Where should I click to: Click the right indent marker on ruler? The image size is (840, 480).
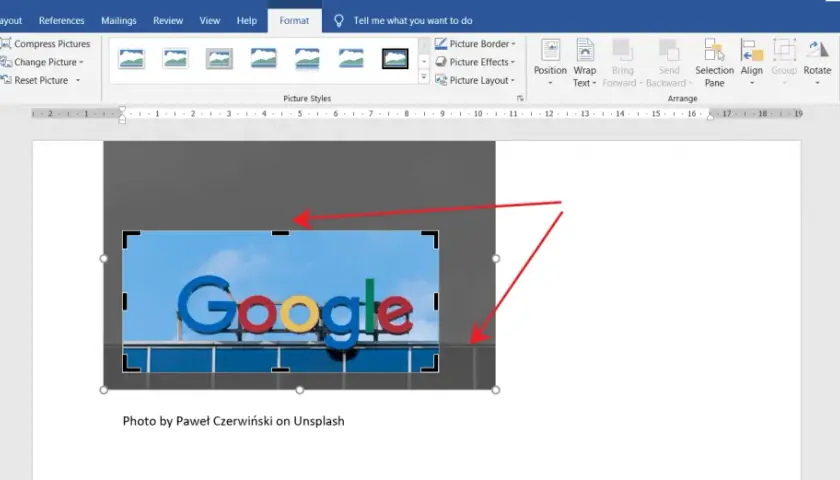point(710,116)
